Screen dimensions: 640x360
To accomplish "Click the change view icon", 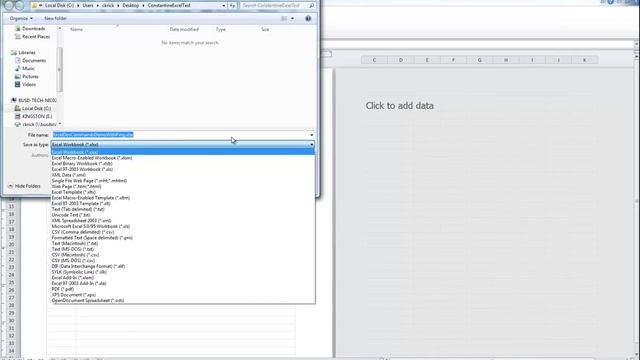I will click(x=284, y=18).
